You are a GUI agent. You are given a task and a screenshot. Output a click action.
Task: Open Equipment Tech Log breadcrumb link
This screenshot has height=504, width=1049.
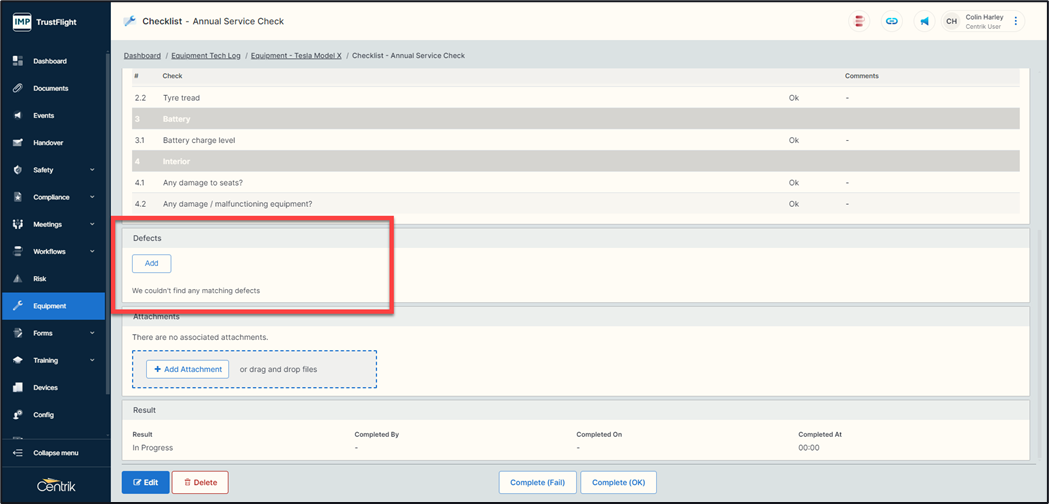[x=206, y=56]
